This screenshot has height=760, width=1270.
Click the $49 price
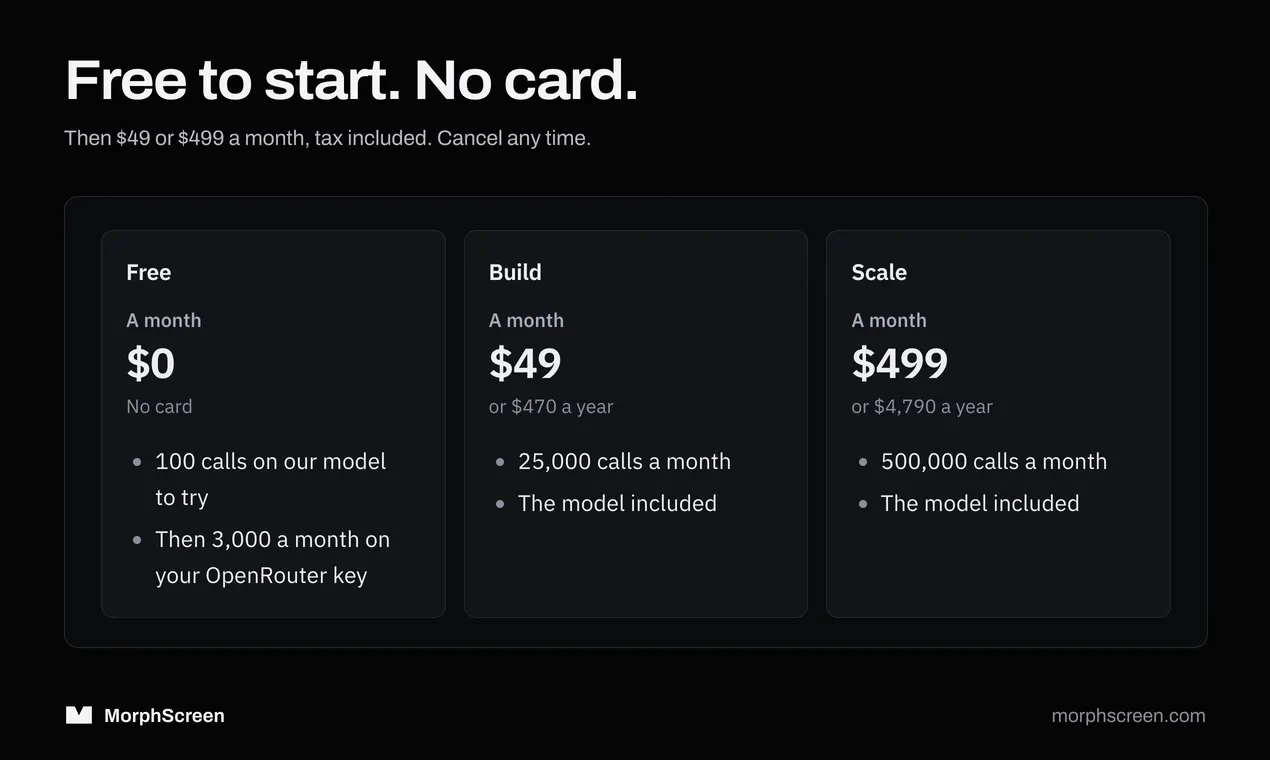(x=525, y=363)
